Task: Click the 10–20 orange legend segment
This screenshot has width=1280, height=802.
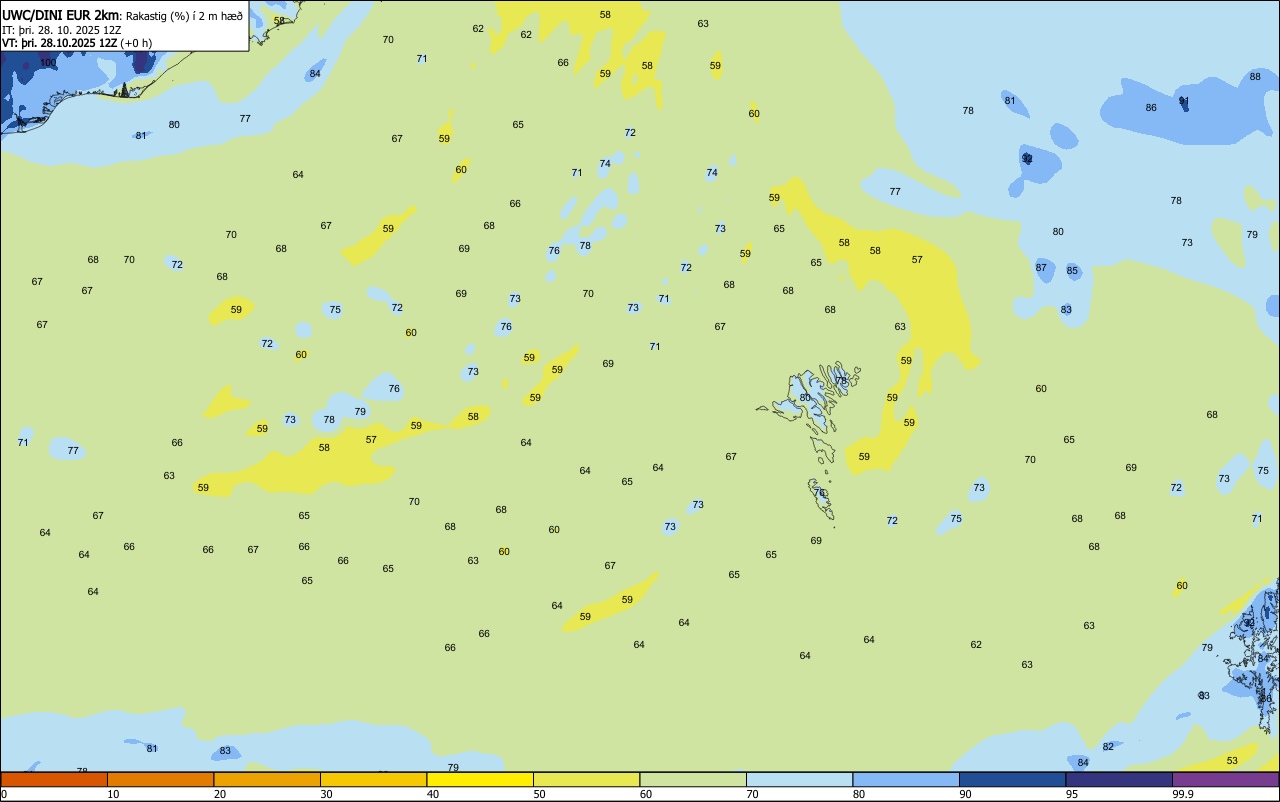Action: point(160,779)
